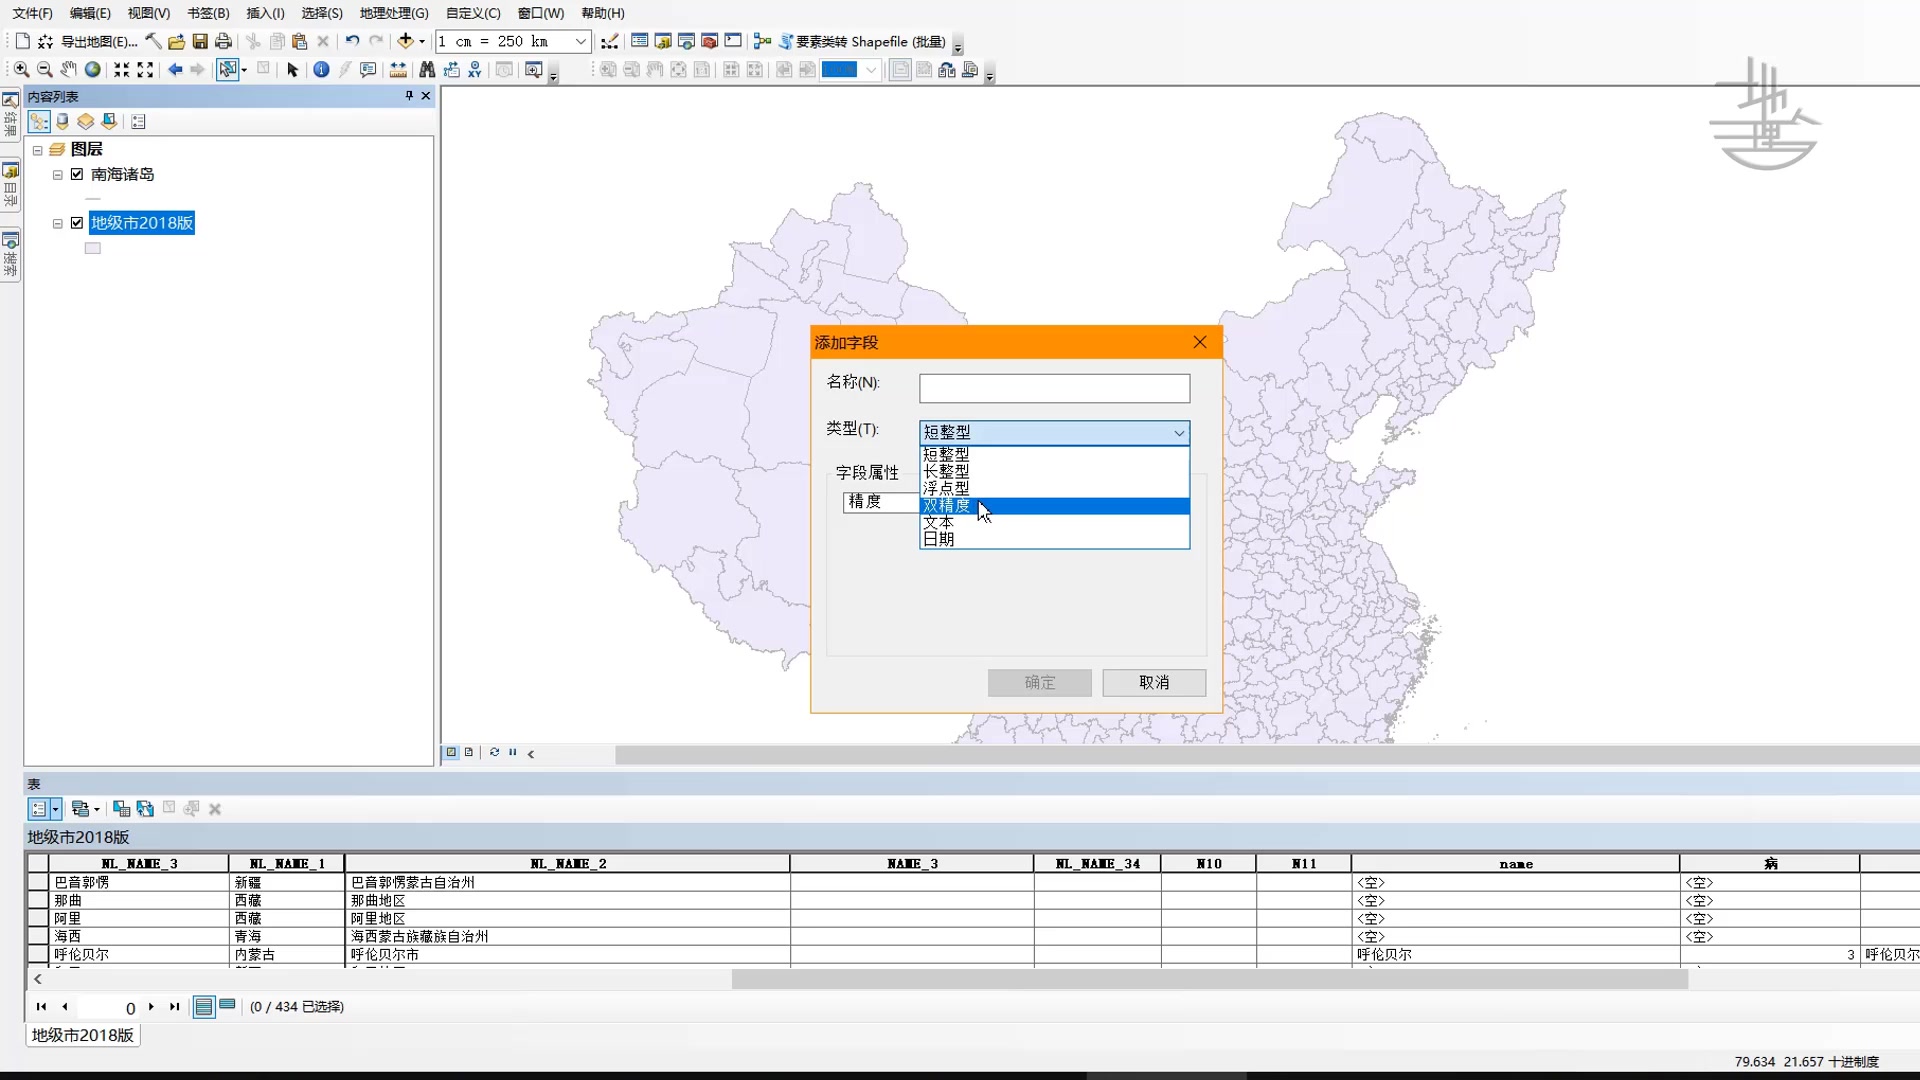The width and height of the screenshot is (1920, 1080).
Task: Click the 名称(N) text input field
Action: coord(1054,388)
